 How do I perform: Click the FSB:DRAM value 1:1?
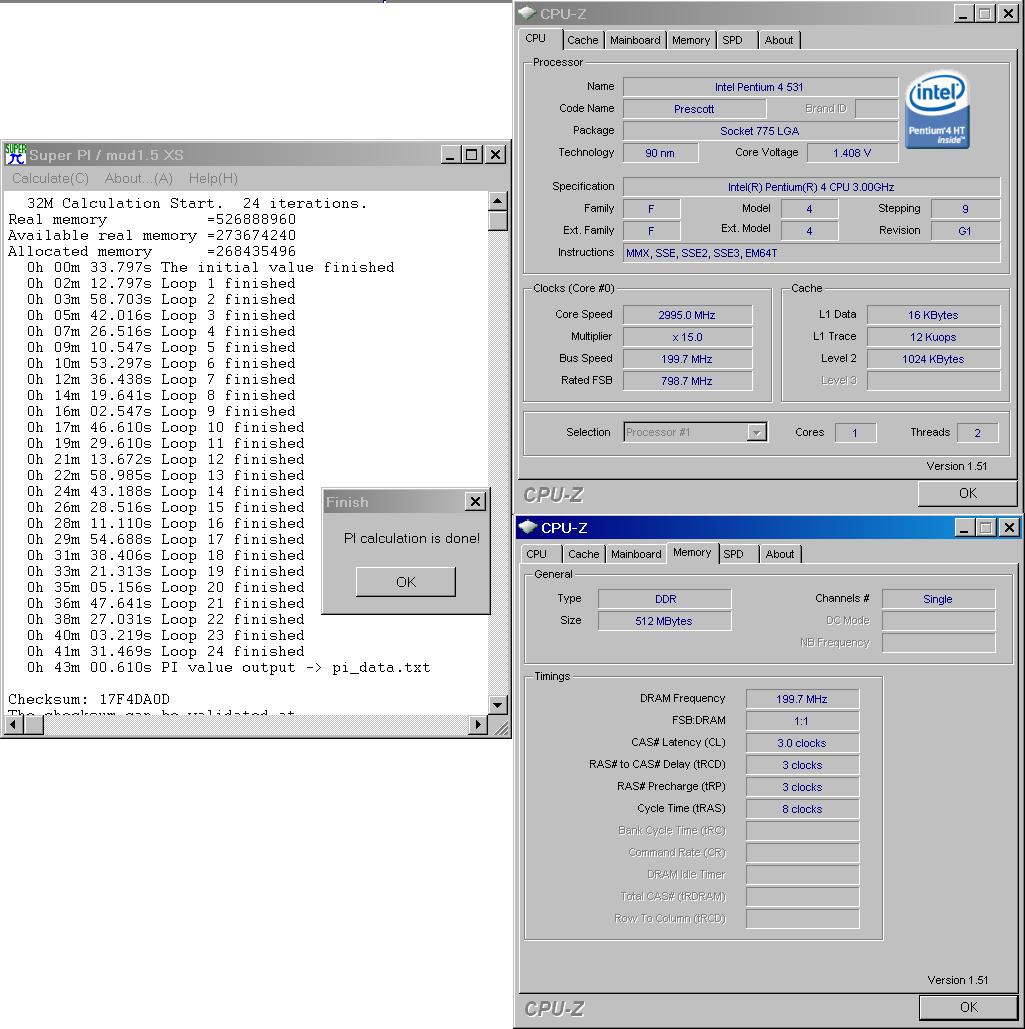coord(802,721)
